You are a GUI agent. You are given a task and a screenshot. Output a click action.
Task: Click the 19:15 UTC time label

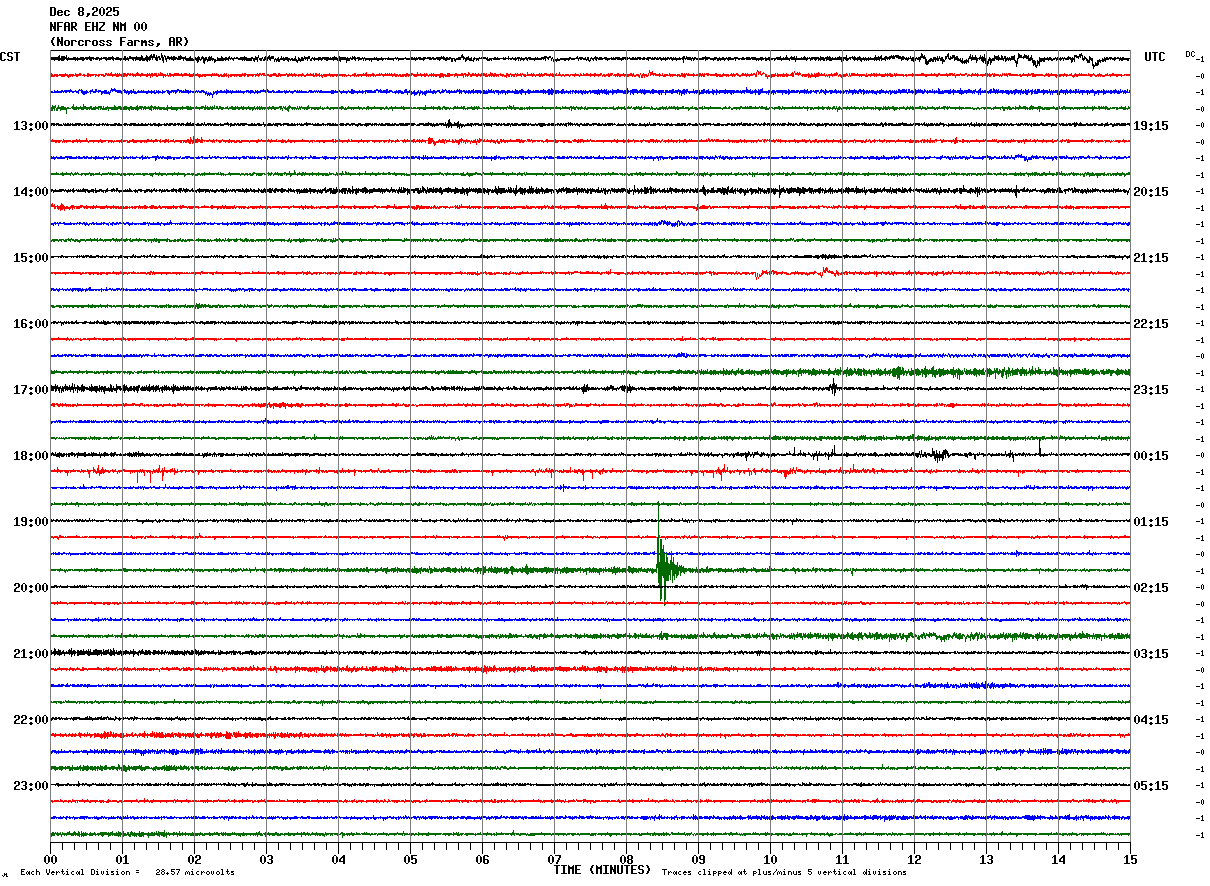(x=1151, y=126)
